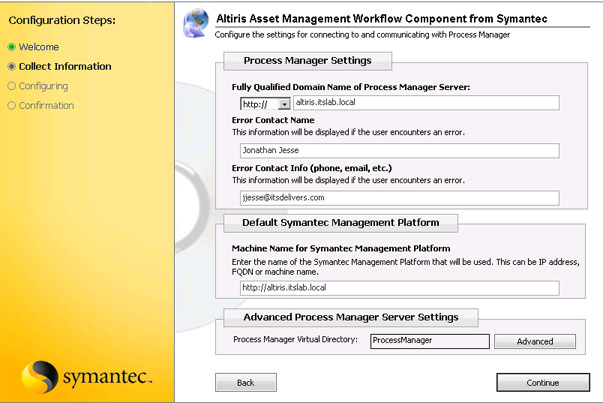Click the Symantec logo emblem
The image size is (603, 403).
[x=40, y=377]
